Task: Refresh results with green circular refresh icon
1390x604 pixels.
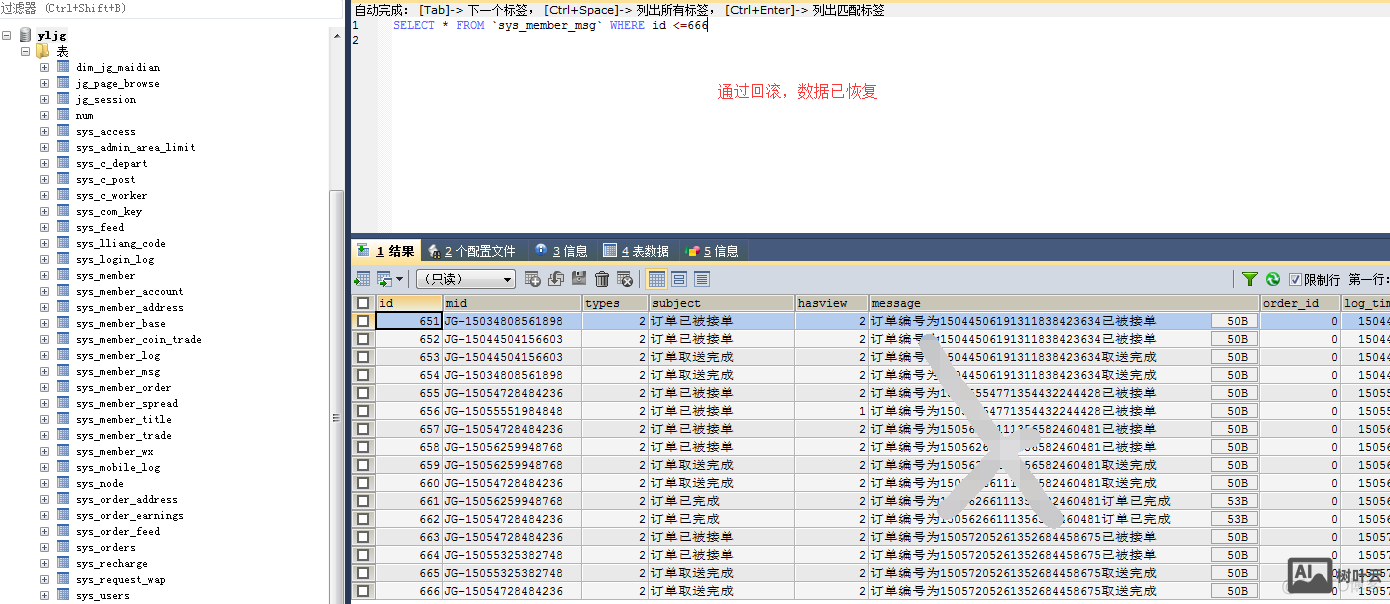Action: pyautogui.click(x=1273, y=279)
